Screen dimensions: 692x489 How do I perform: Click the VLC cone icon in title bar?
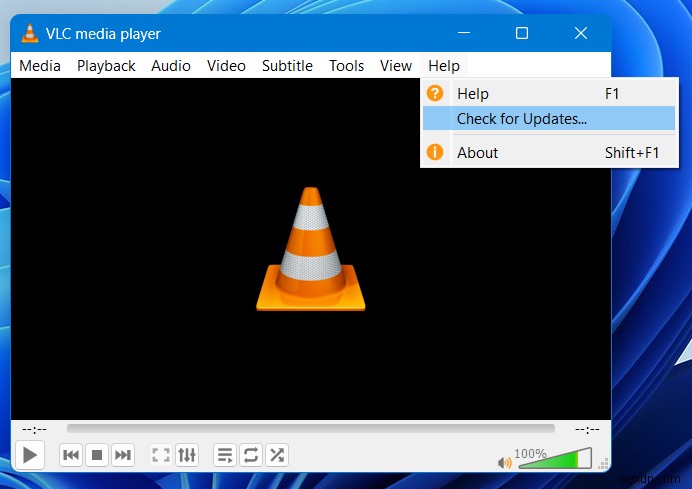click(x=30, y=33)
